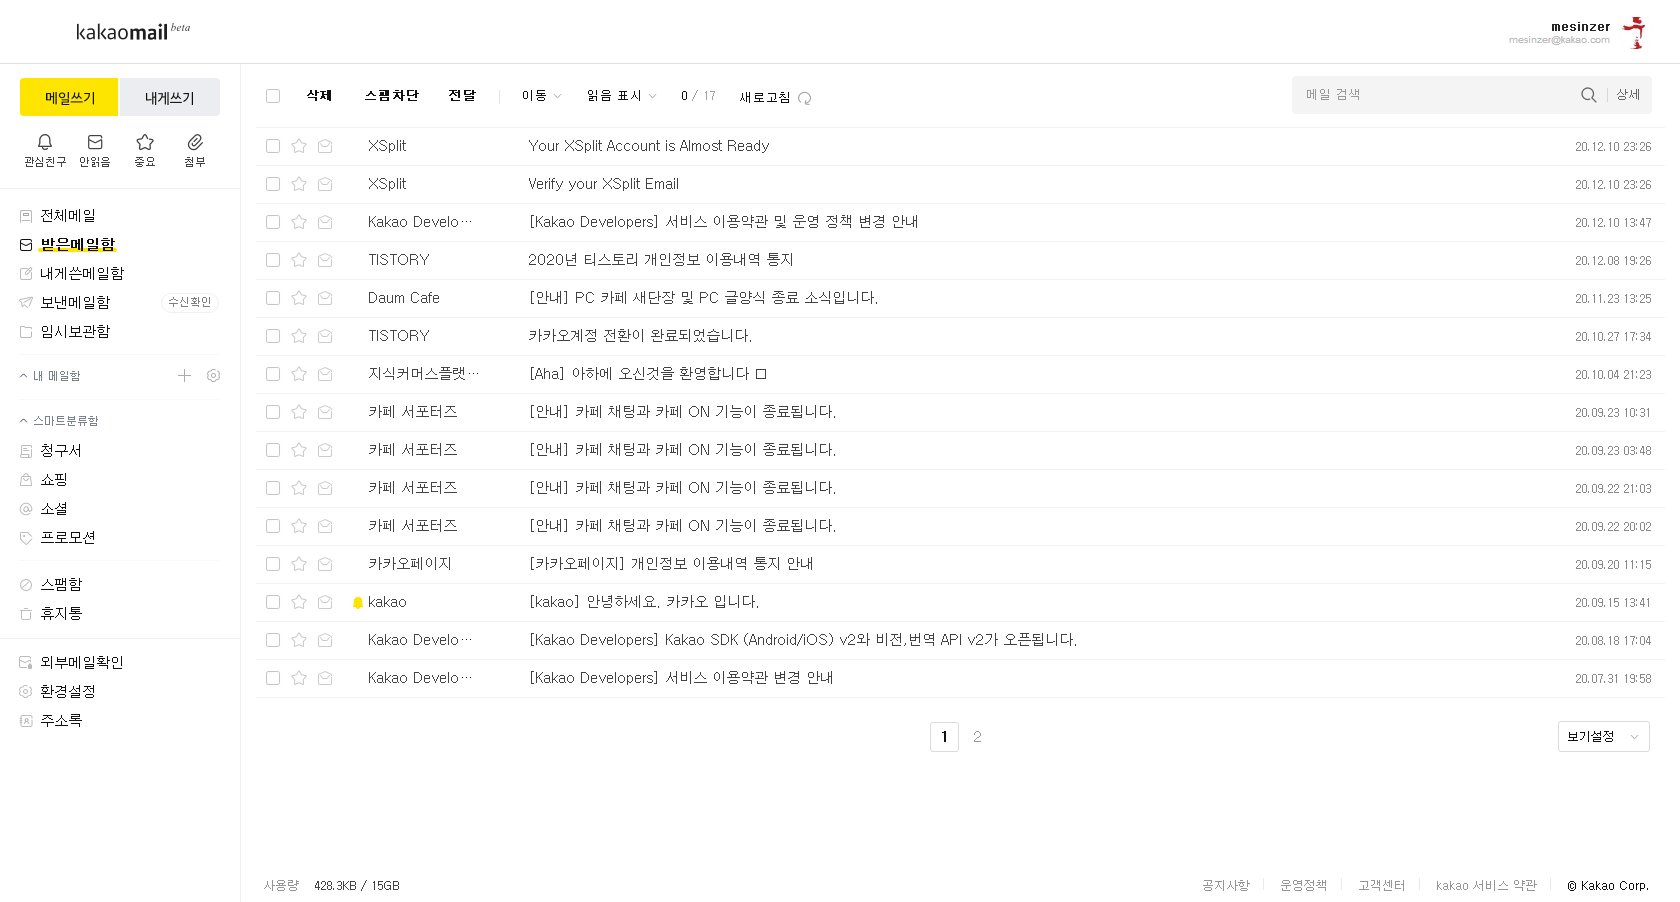Viewport: 1680px width, 902px height.
Task: Click the refresh icon next to 새로고침
Action: click(805, 98)
